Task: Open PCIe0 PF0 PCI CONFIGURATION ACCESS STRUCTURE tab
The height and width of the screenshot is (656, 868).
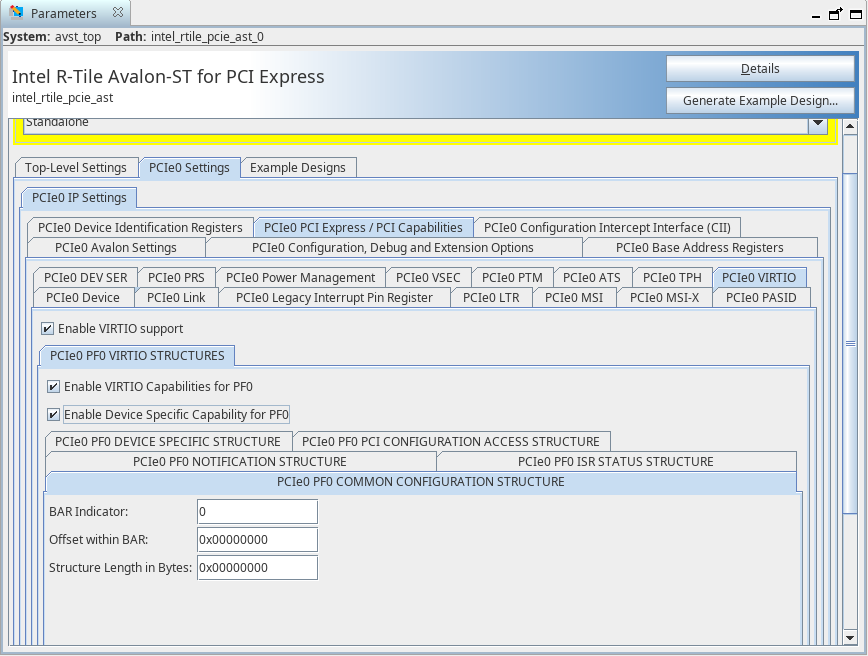Action: coord(451,442)
